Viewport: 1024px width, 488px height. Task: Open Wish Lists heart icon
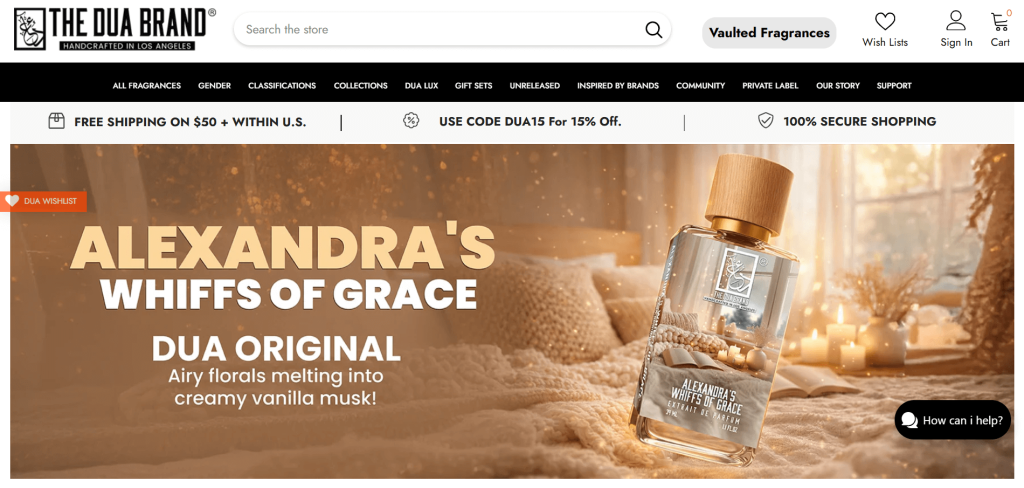click(885, 22)
